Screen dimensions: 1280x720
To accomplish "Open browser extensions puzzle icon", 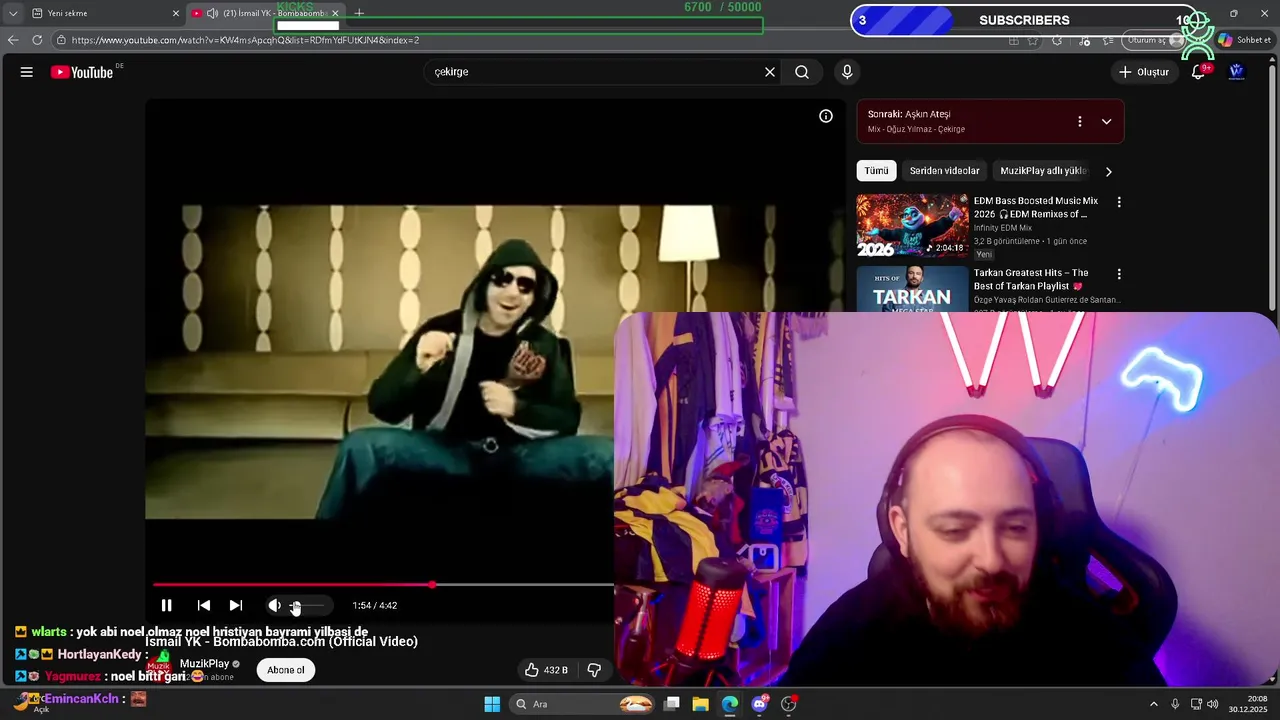I will pos(1057,40).
